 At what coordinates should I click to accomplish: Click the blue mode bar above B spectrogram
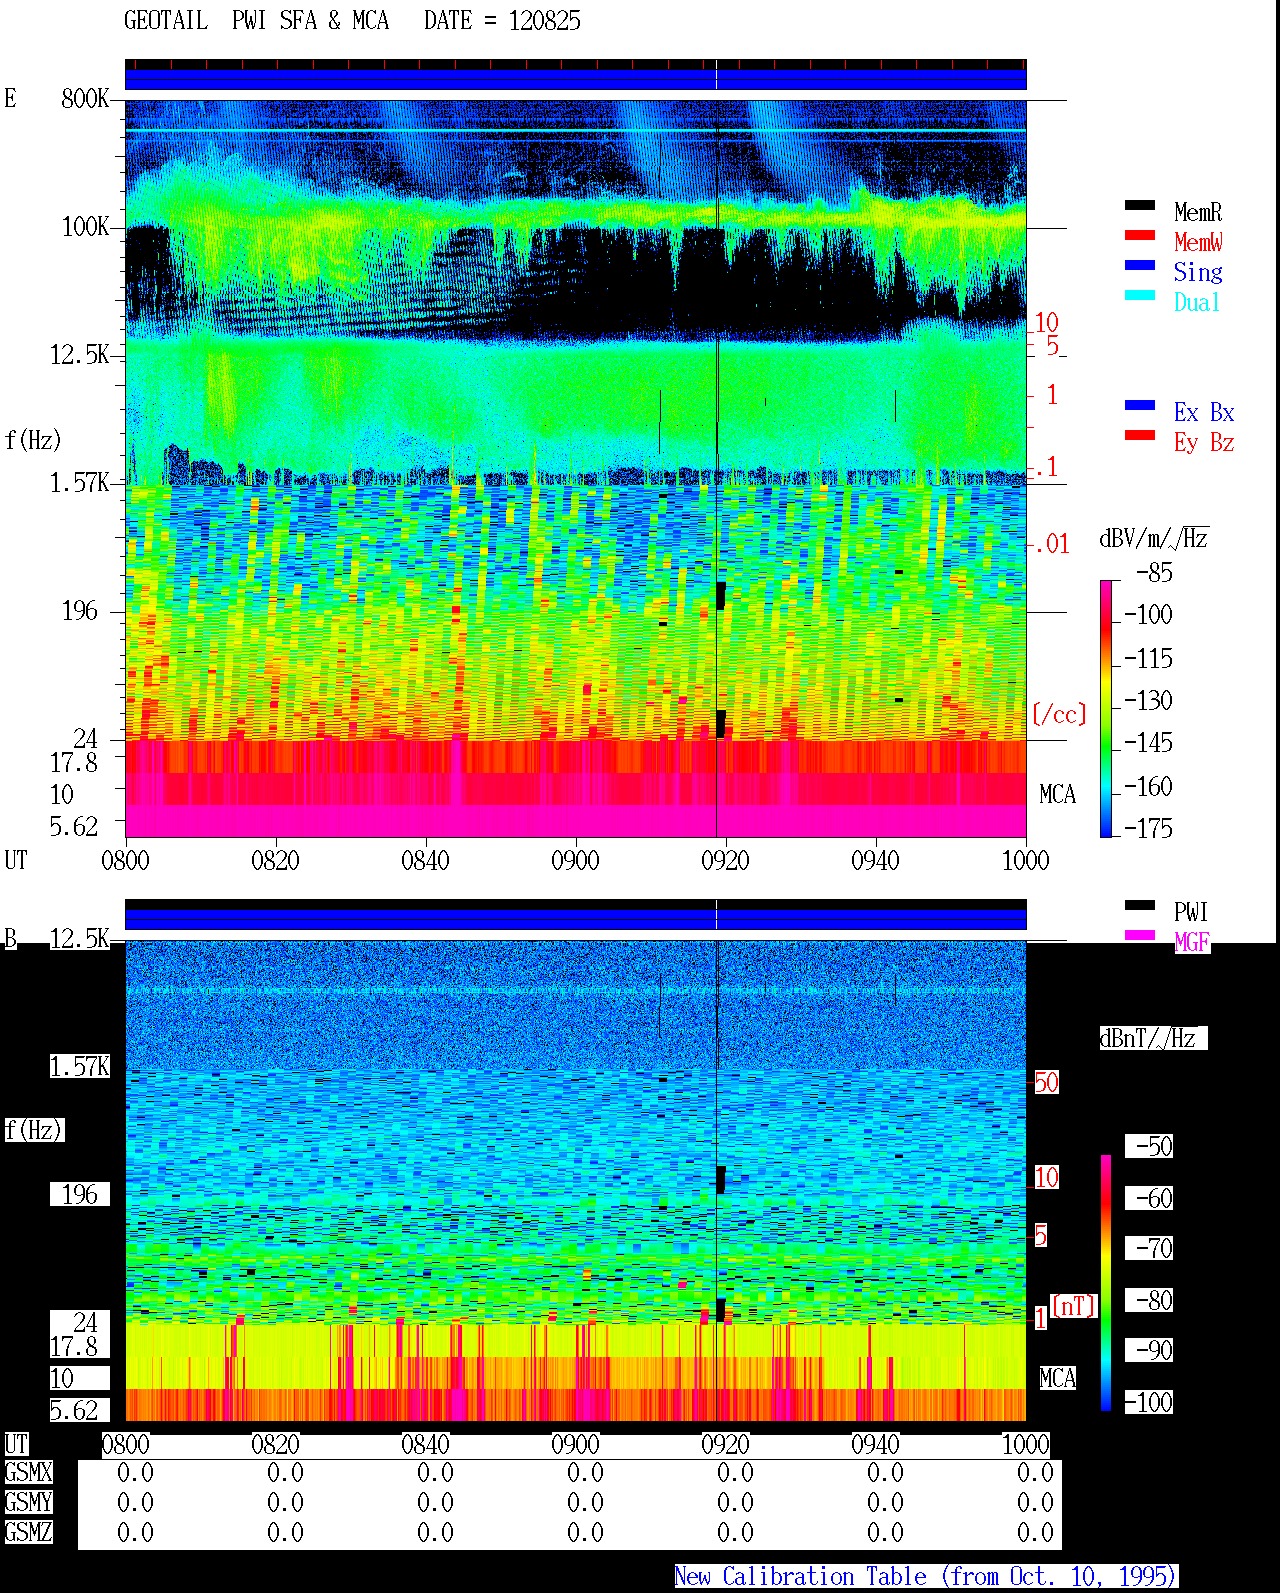pyautogui.click(x=575, y=919)
